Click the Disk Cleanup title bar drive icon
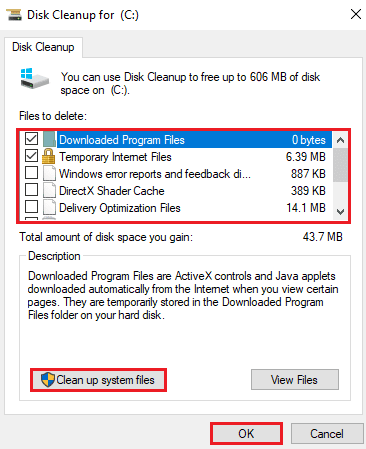 click(14, 15)
